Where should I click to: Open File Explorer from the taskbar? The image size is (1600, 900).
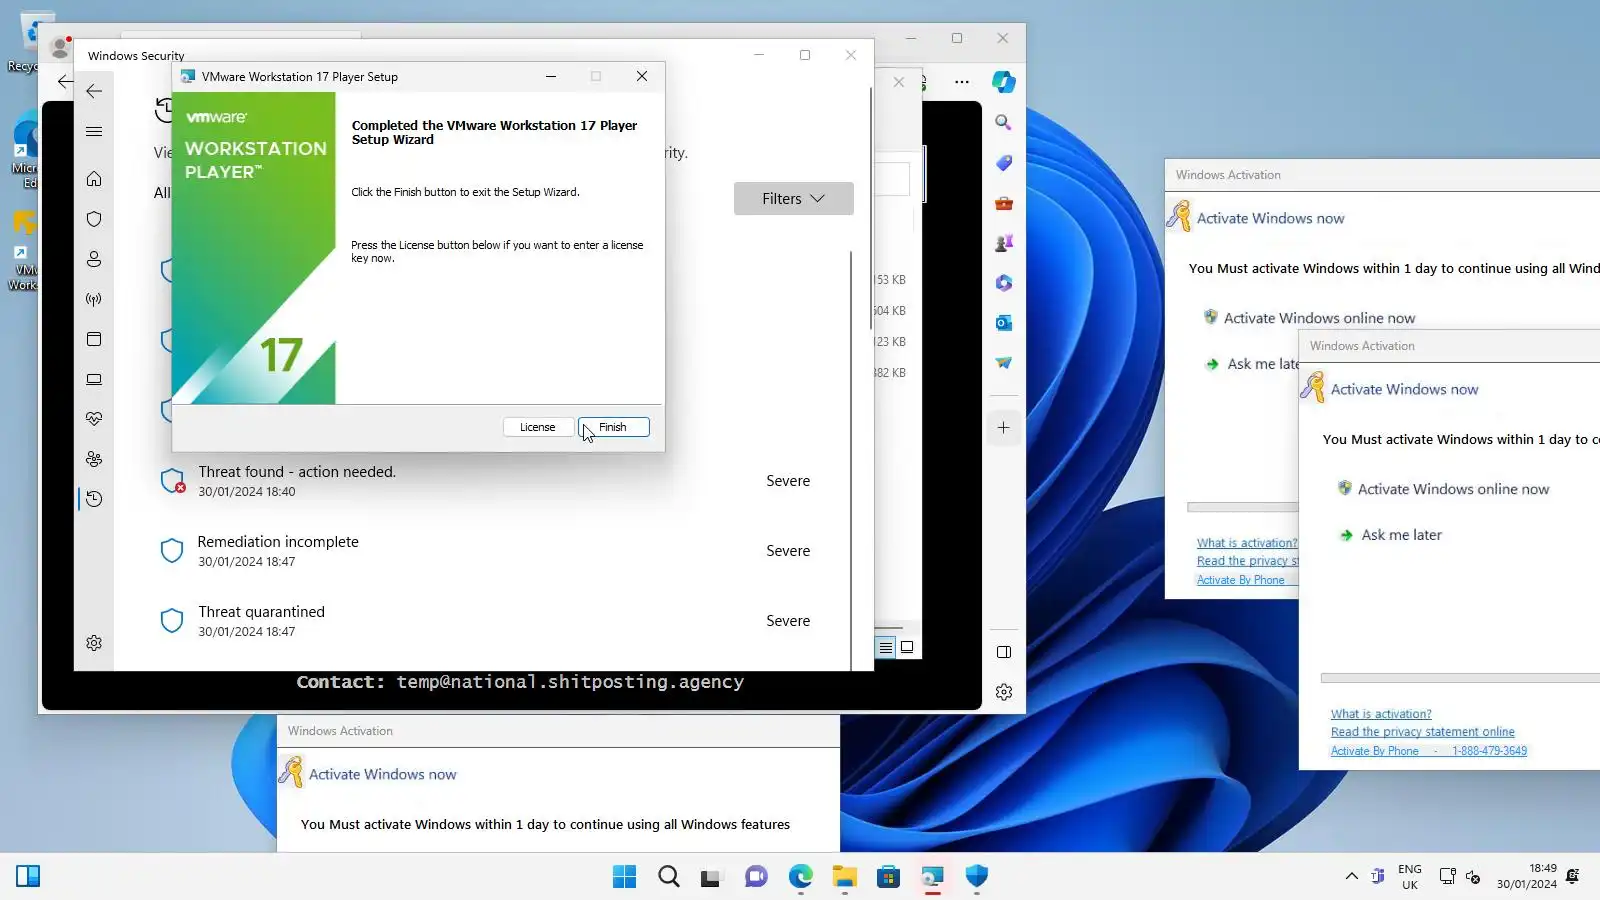pyautogui.click(x=844, y=877)
